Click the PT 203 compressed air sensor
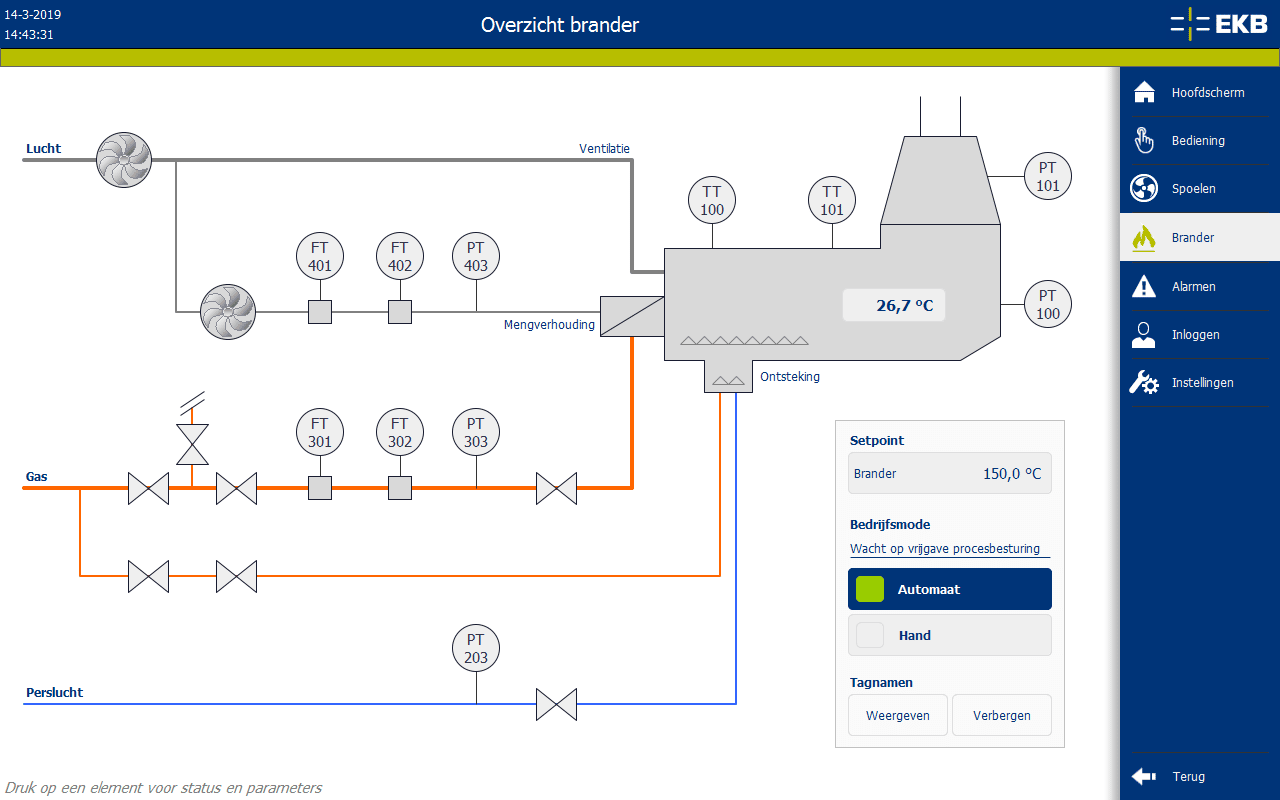Screen dimensions: 1280x800 click(476, 648)
